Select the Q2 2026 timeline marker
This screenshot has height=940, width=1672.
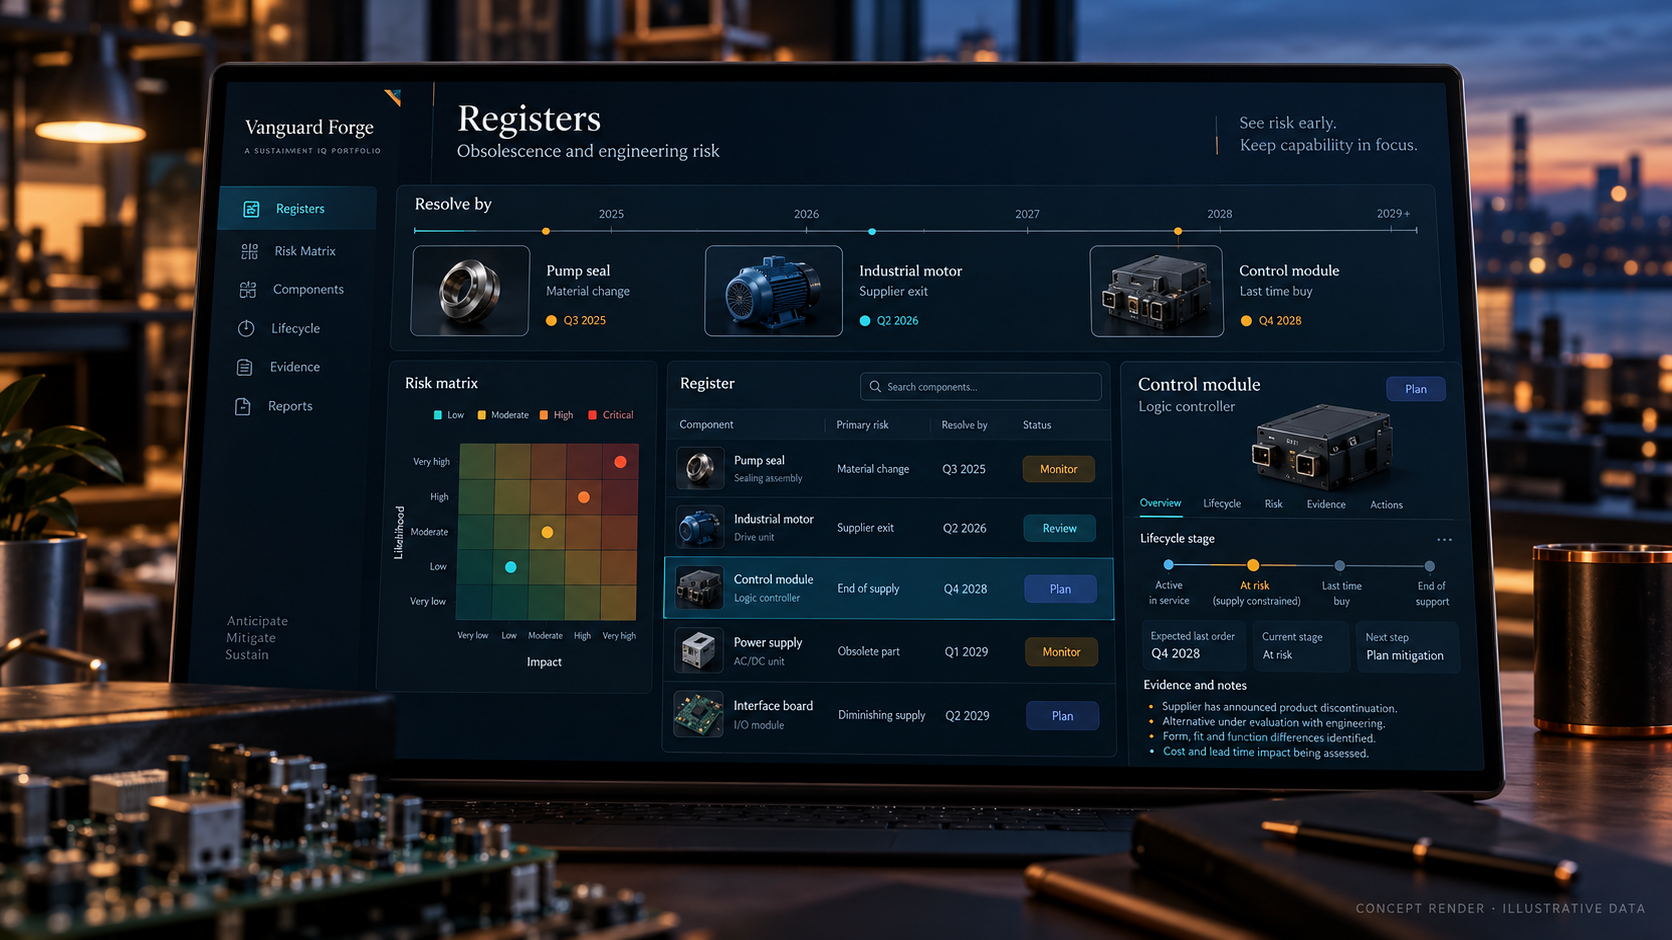tap(872, 231)
